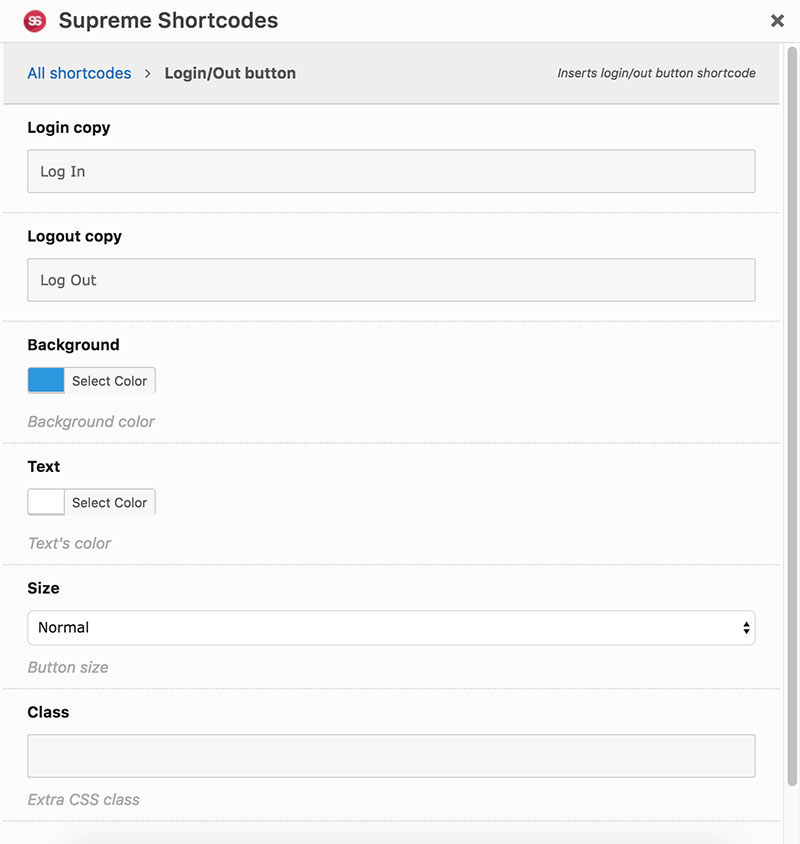The image size is (800, 844).
Task: Click the Login/Out button breadcrumb title
Action: click(x=230, y=73)
